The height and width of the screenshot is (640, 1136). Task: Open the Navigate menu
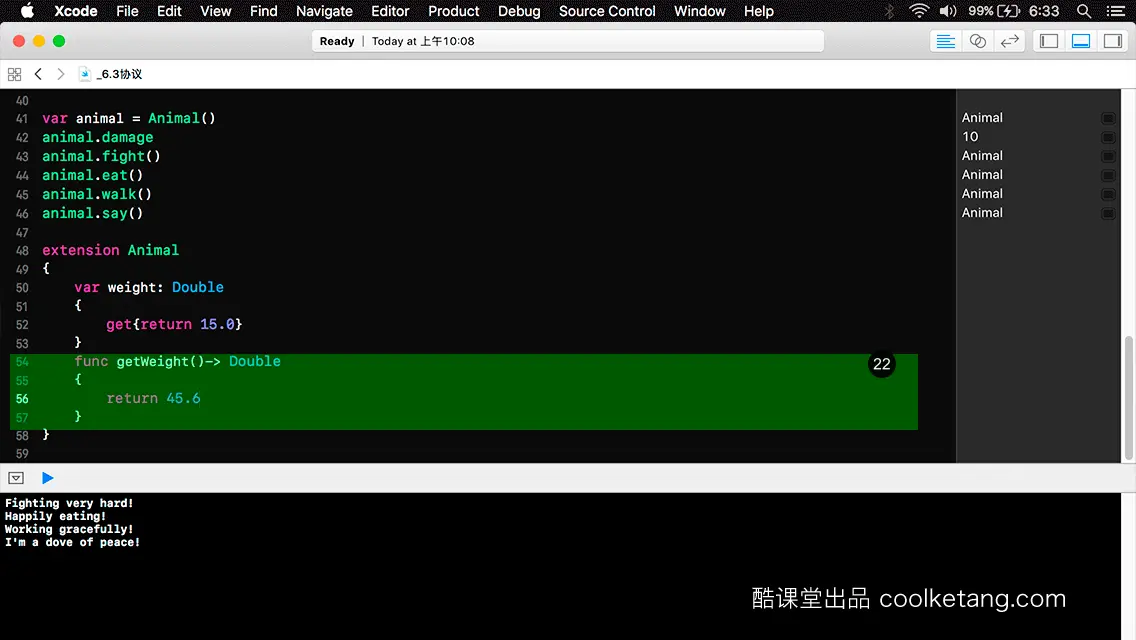click(324, 11)
